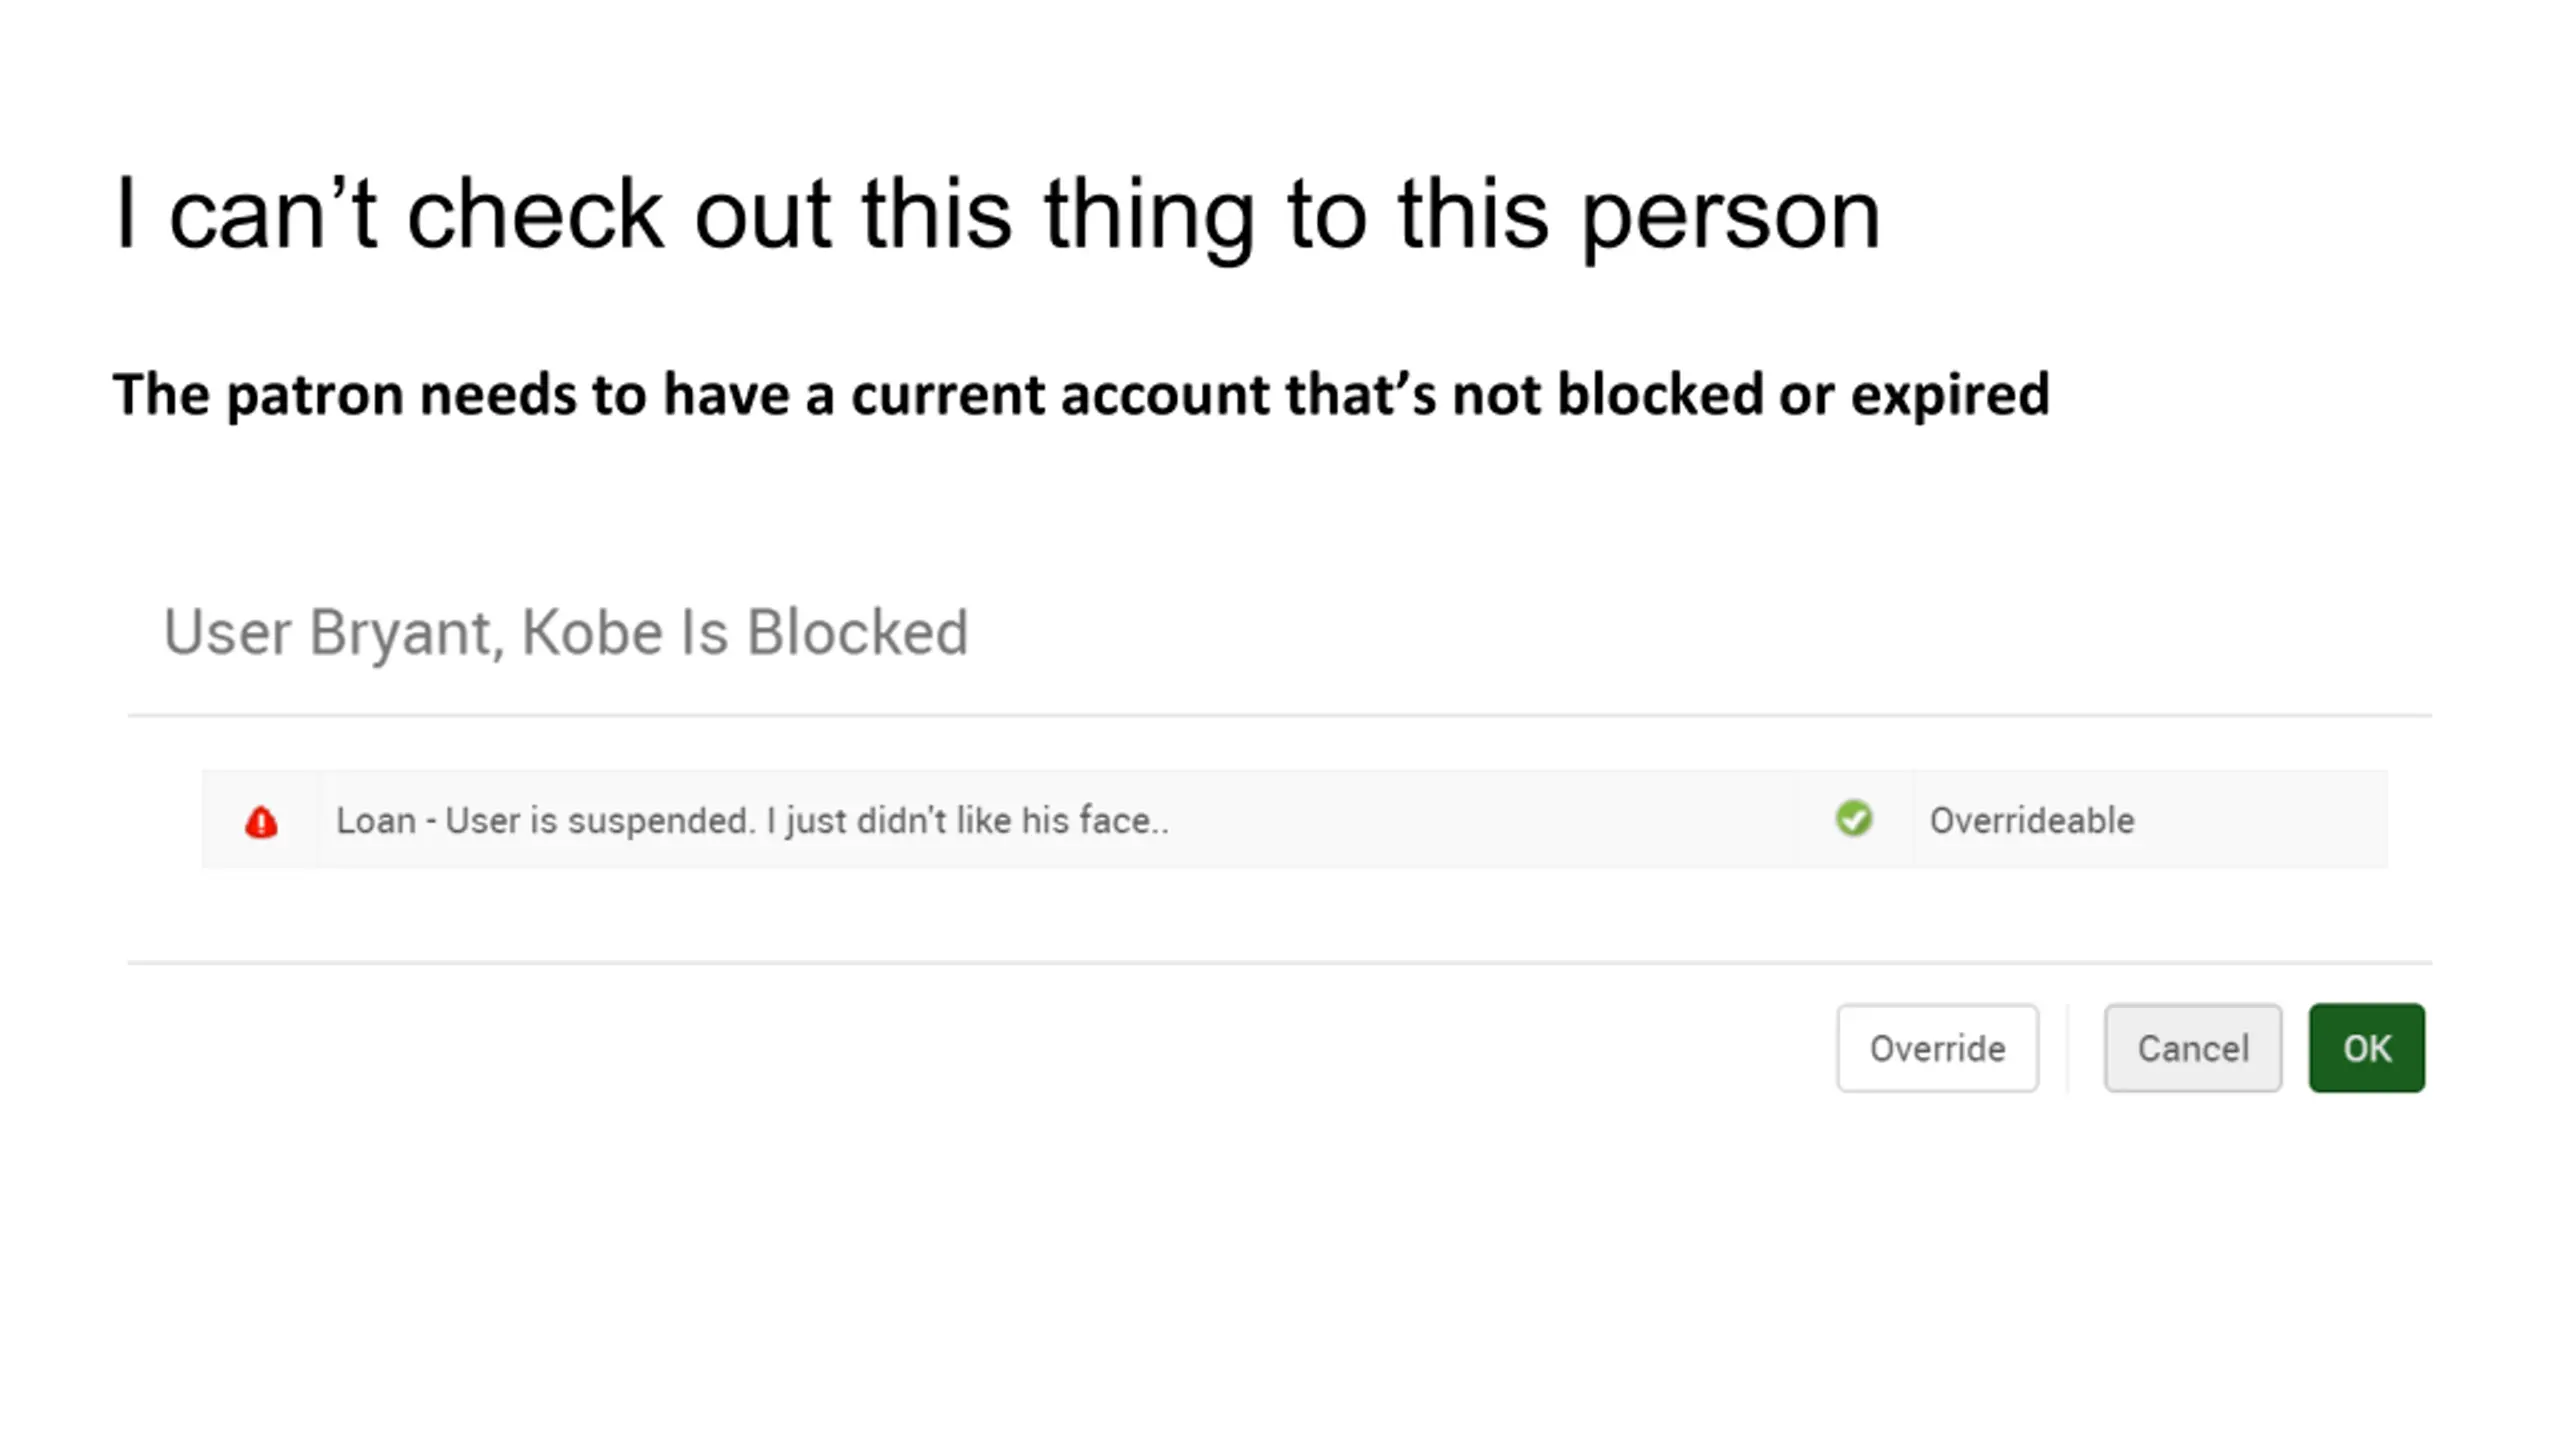Click the word Loan in block row
The height and width of the screenshot is (1440, 2560).
coord(376,821)
